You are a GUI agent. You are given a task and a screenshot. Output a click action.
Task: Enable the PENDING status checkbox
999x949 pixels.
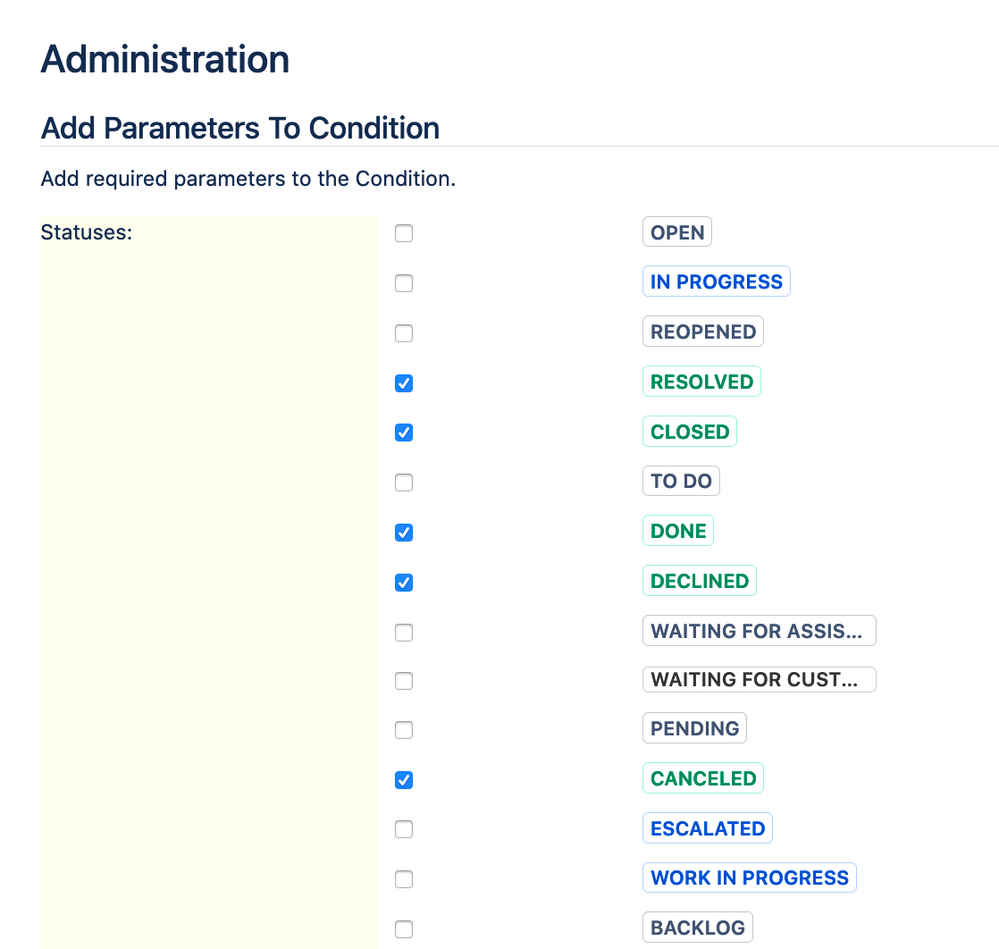[x=404, y=730]
